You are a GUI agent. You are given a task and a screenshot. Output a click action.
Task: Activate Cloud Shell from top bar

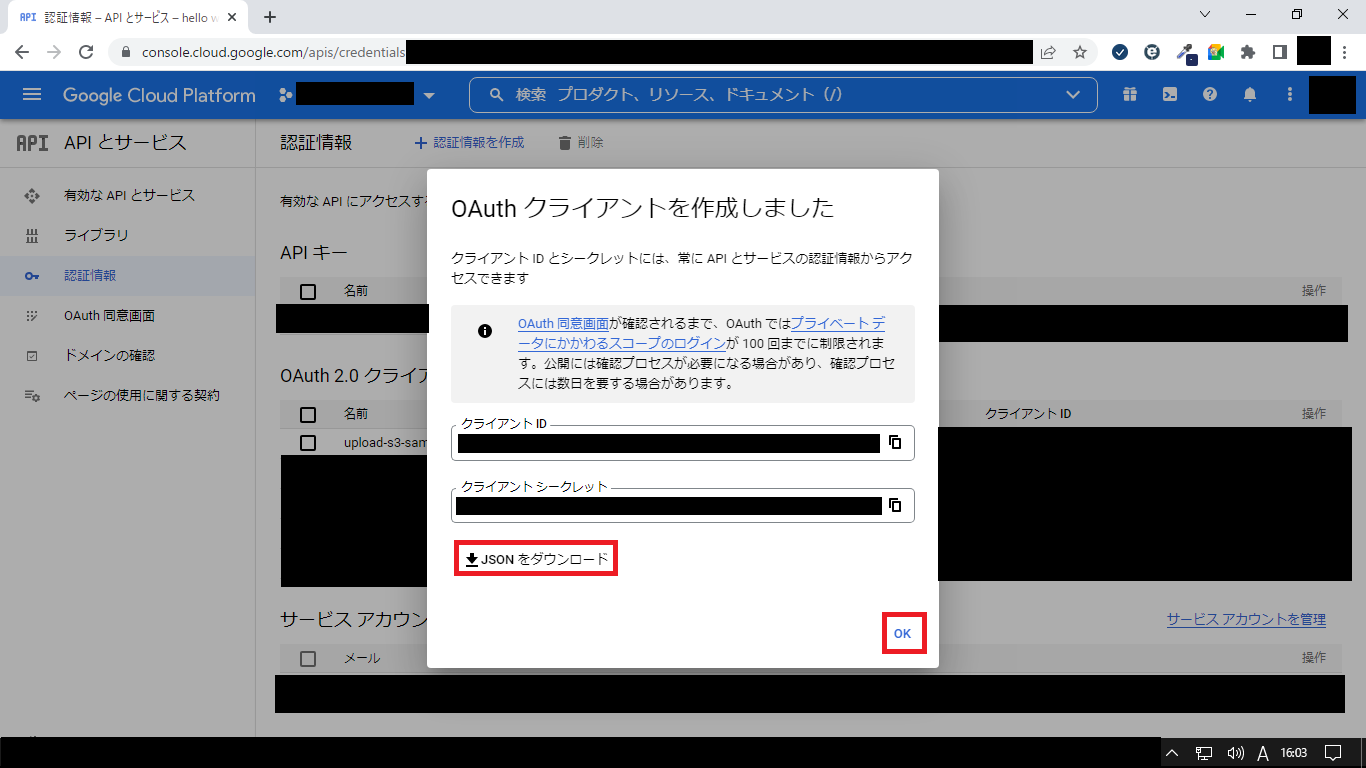click(x=1169, y=95)
